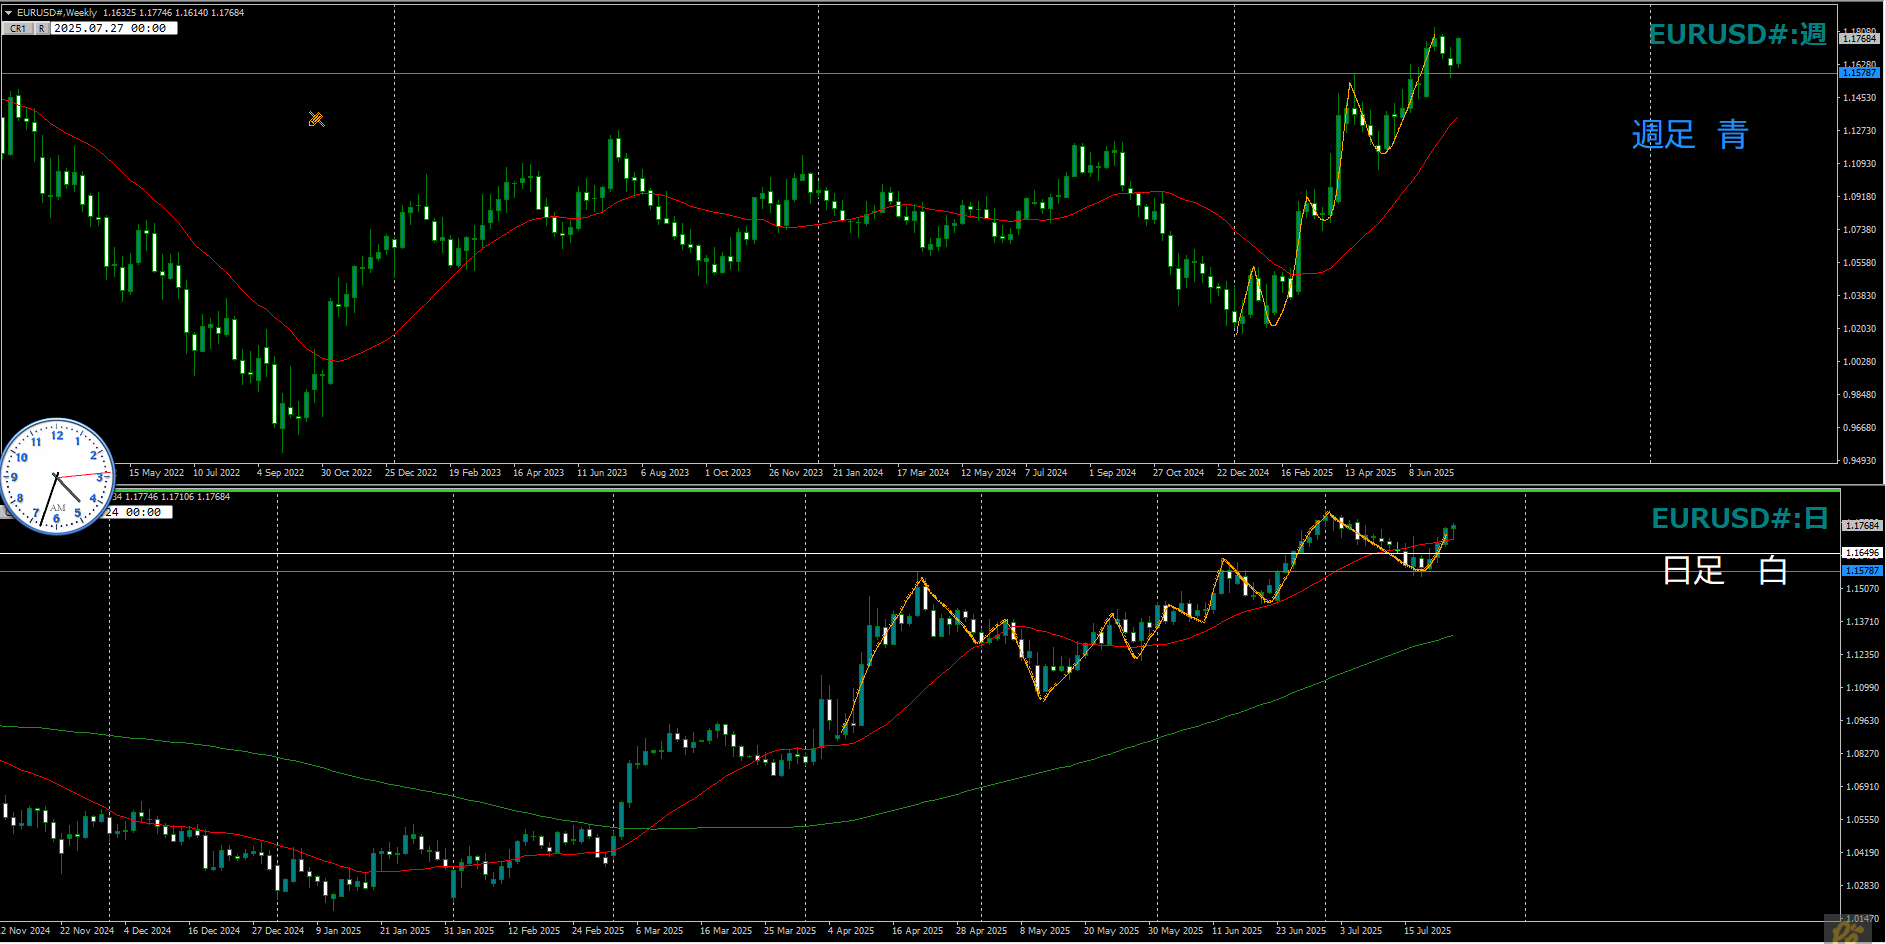
Task: Click the 23 Jun 2025 date on daily axis
Action: (1301, 931)
